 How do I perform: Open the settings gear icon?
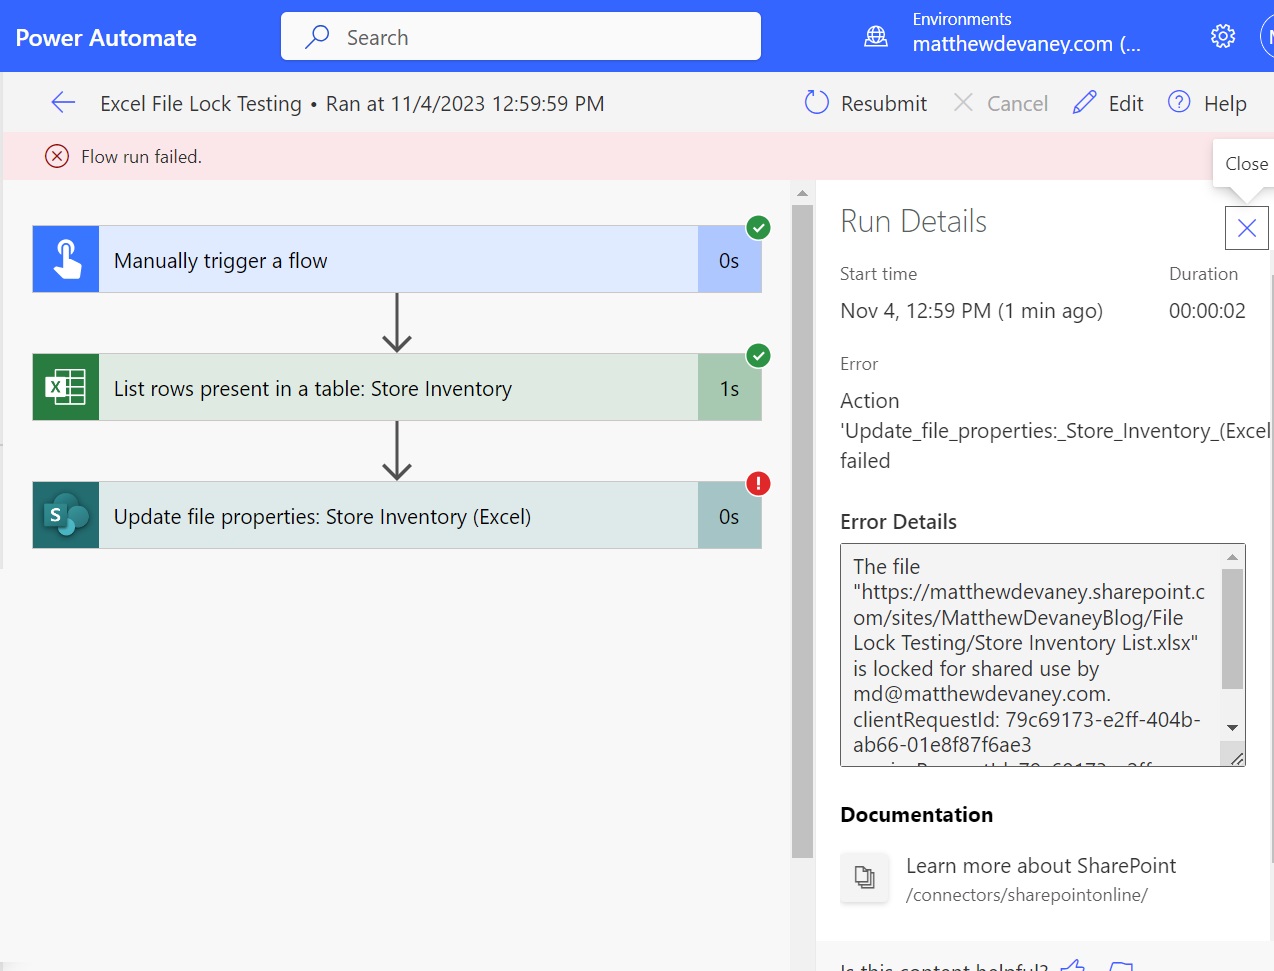(x=1222, y=37)
